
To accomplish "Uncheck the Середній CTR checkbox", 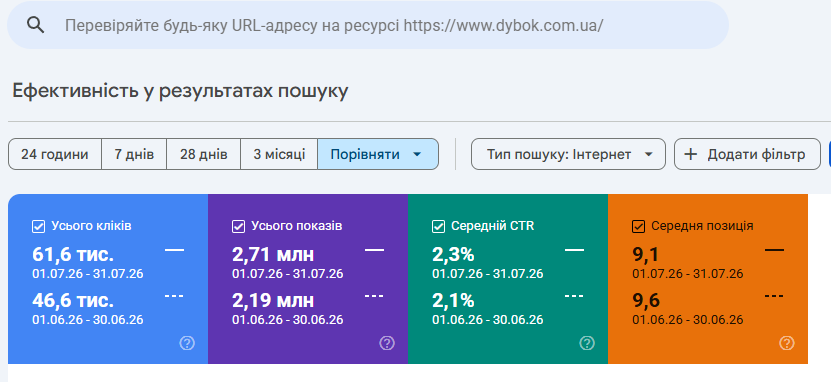I will 438,226.
